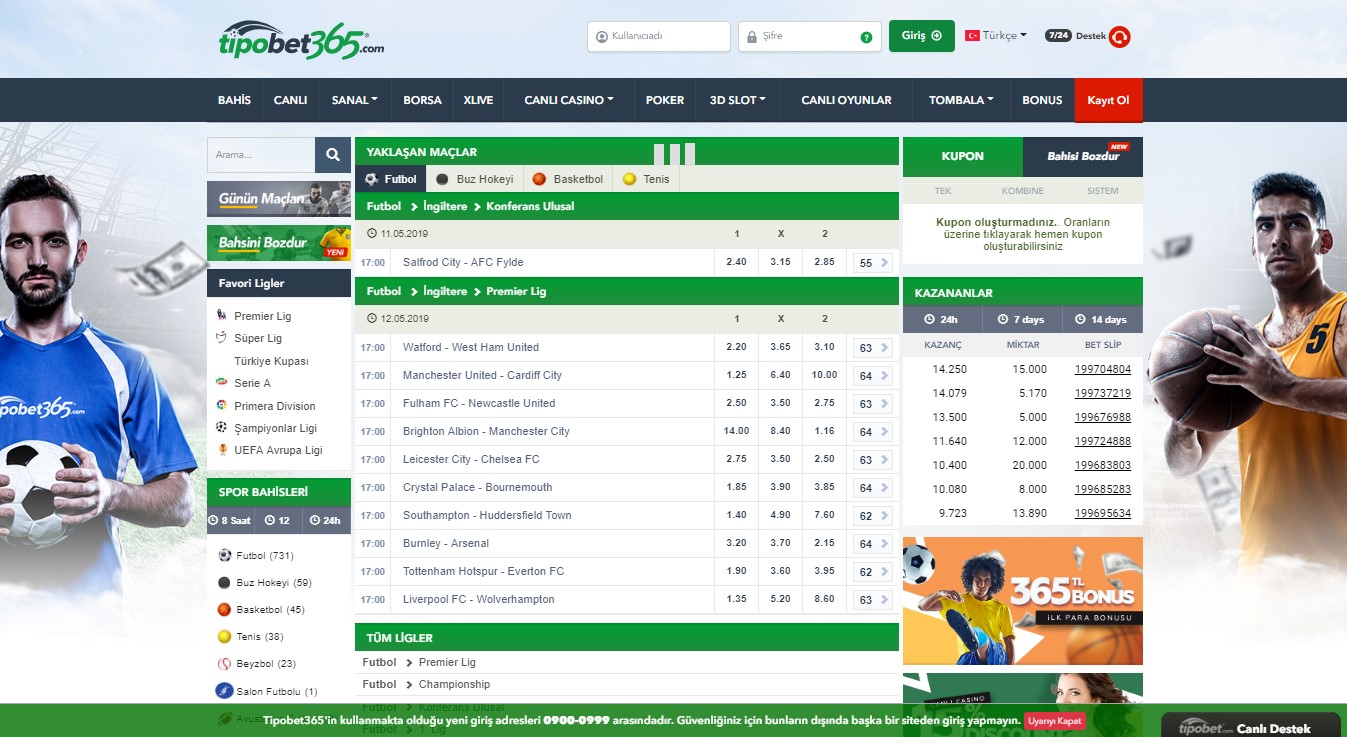Open more markets arrow for Salfrod City - AFC Fylde
This screenshot has height=737, width=1347.
(x=883, y=263)
